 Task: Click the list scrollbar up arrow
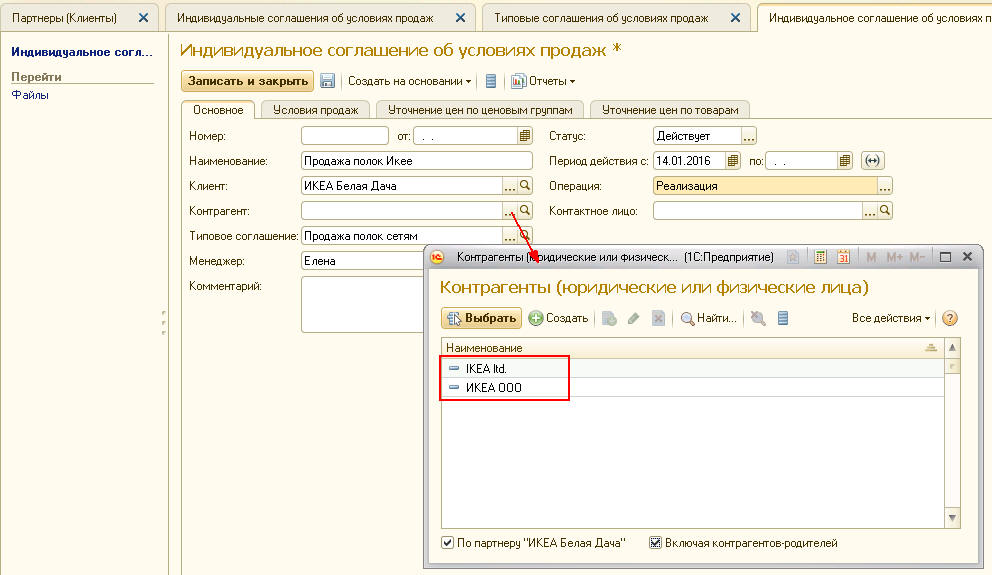pyautogui.click(x=952, y=347)
